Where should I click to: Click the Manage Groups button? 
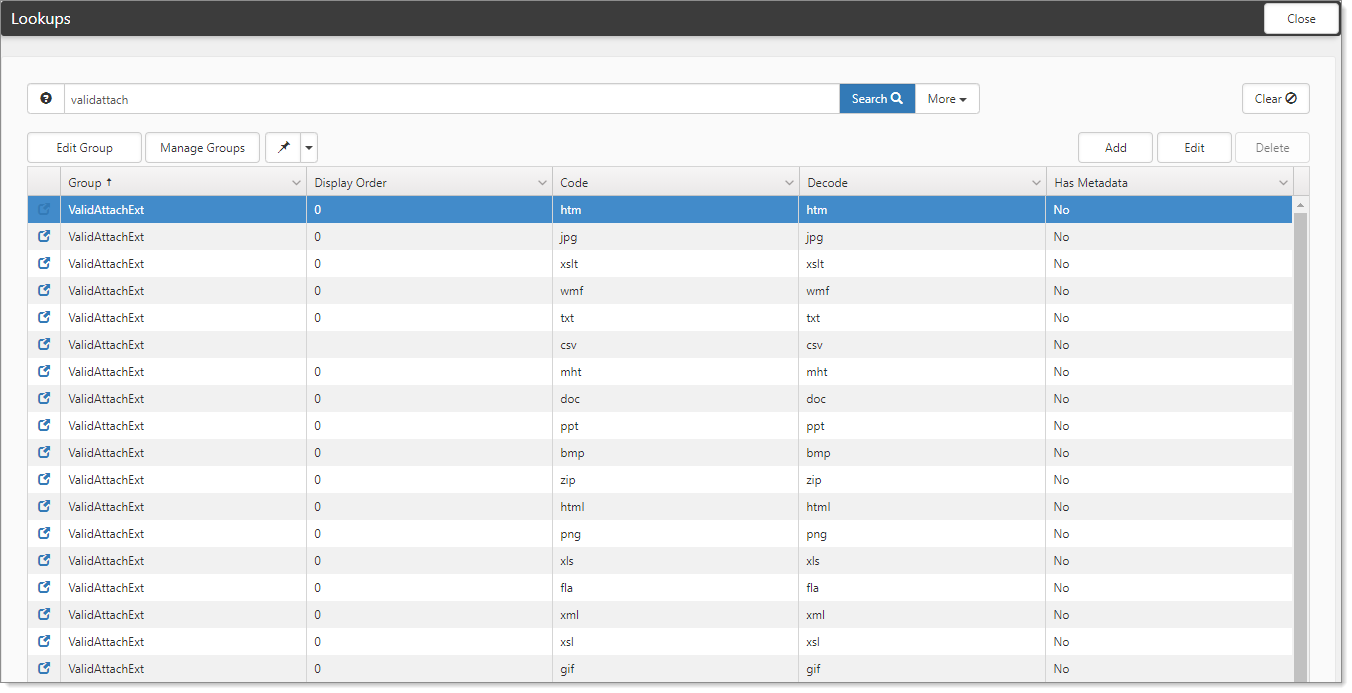point(202,148)
